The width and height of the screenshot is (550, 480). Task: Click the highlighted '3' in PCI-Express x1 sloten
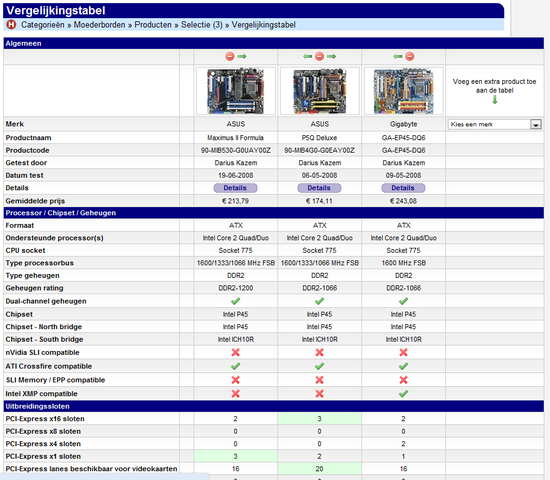[x=235, y=456]
